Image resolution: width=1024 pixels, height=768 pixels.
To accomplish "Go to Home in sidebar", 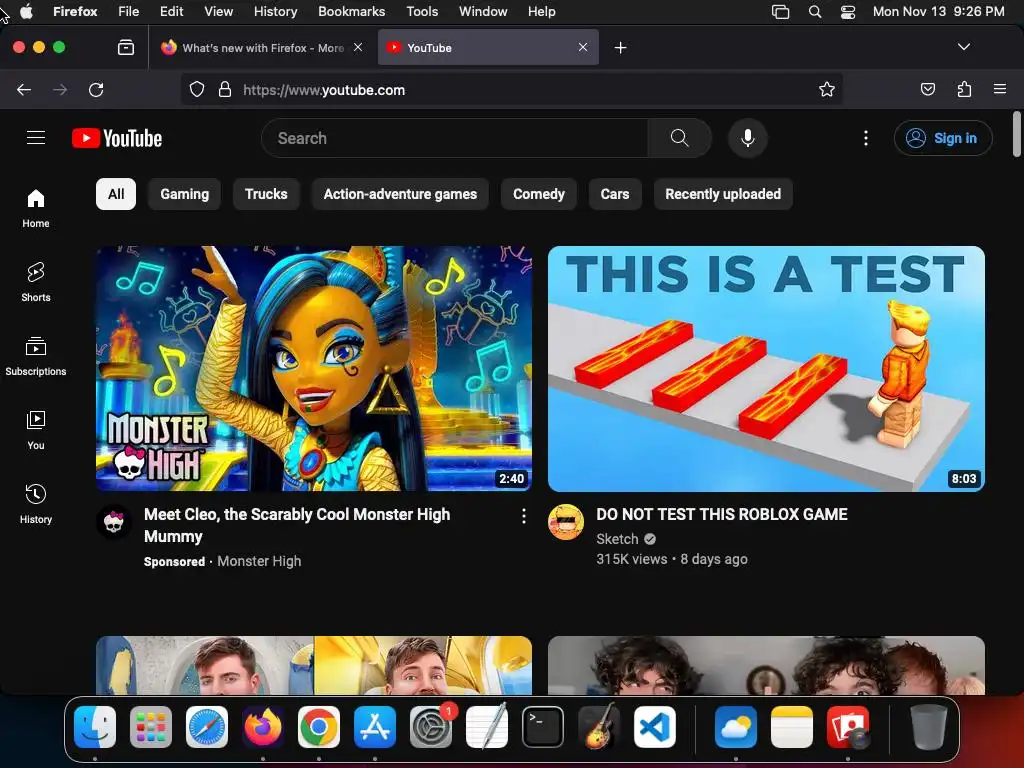I will pyautogui.click(x=36, y=208).
